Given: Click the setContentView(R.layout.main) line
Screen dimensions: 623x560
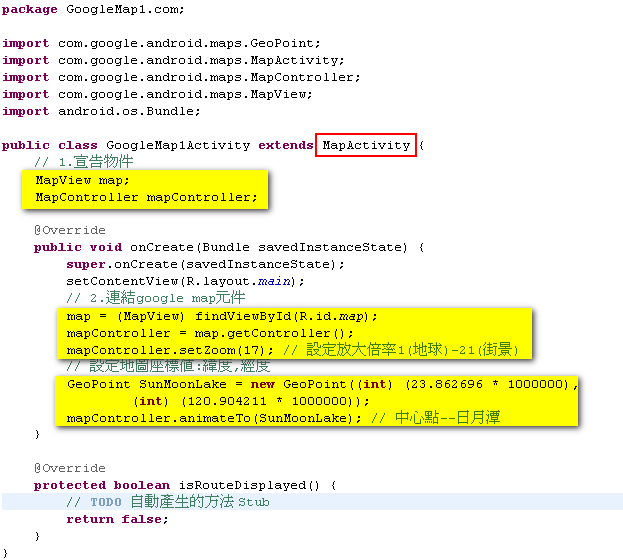Looking at the screenshot, I should click(185, 281).
